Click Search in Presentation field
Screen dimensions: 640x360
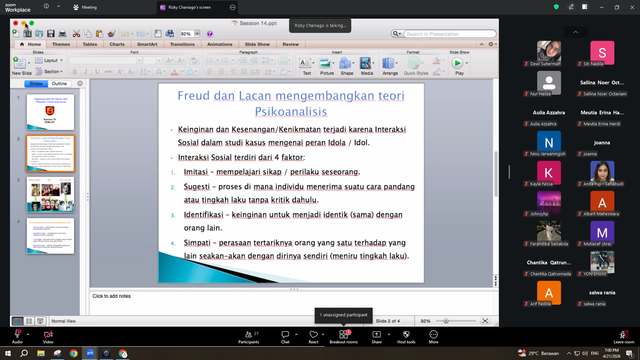(449, 34)
